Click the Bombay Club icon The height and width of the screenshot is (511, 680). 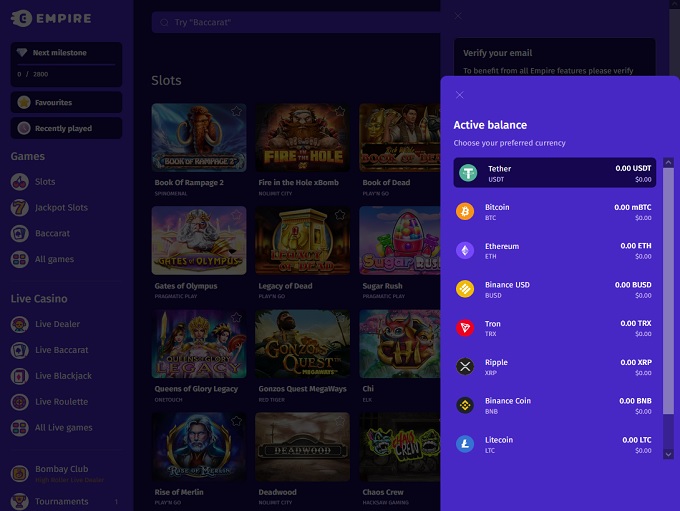pyautogui.click(x=20, y=473)
